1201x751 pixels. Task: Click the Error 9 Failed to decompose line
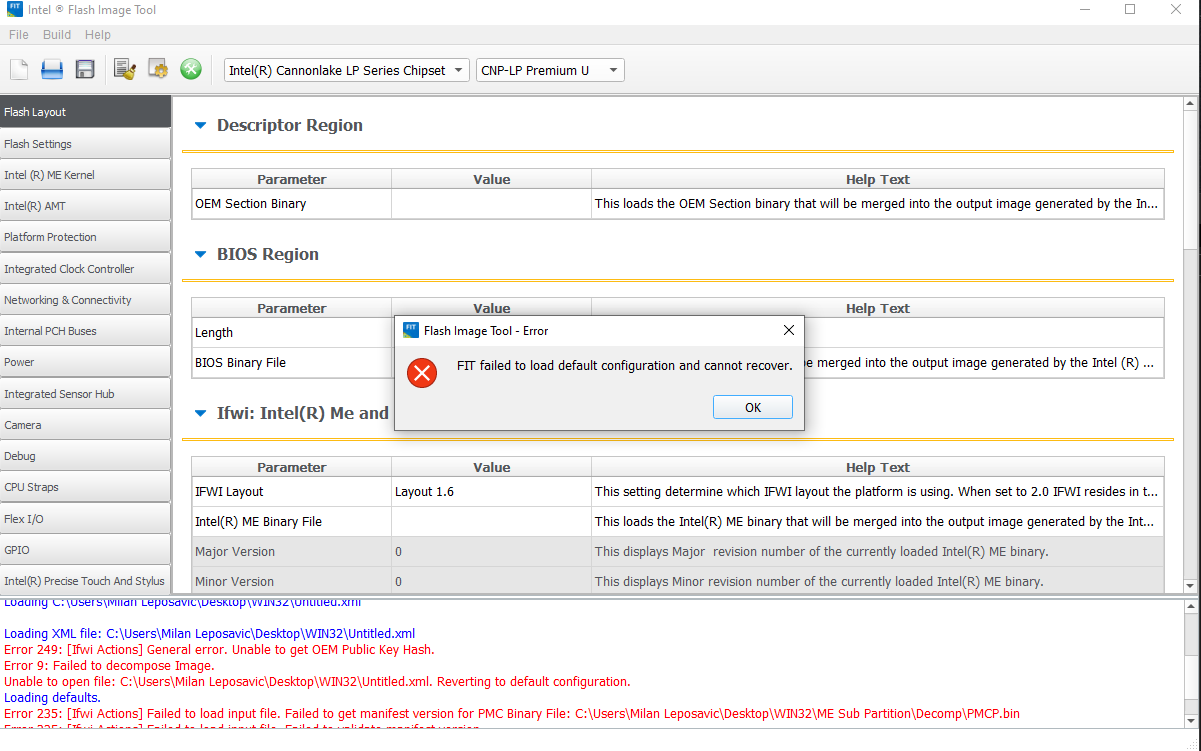(x=109, y=665)
